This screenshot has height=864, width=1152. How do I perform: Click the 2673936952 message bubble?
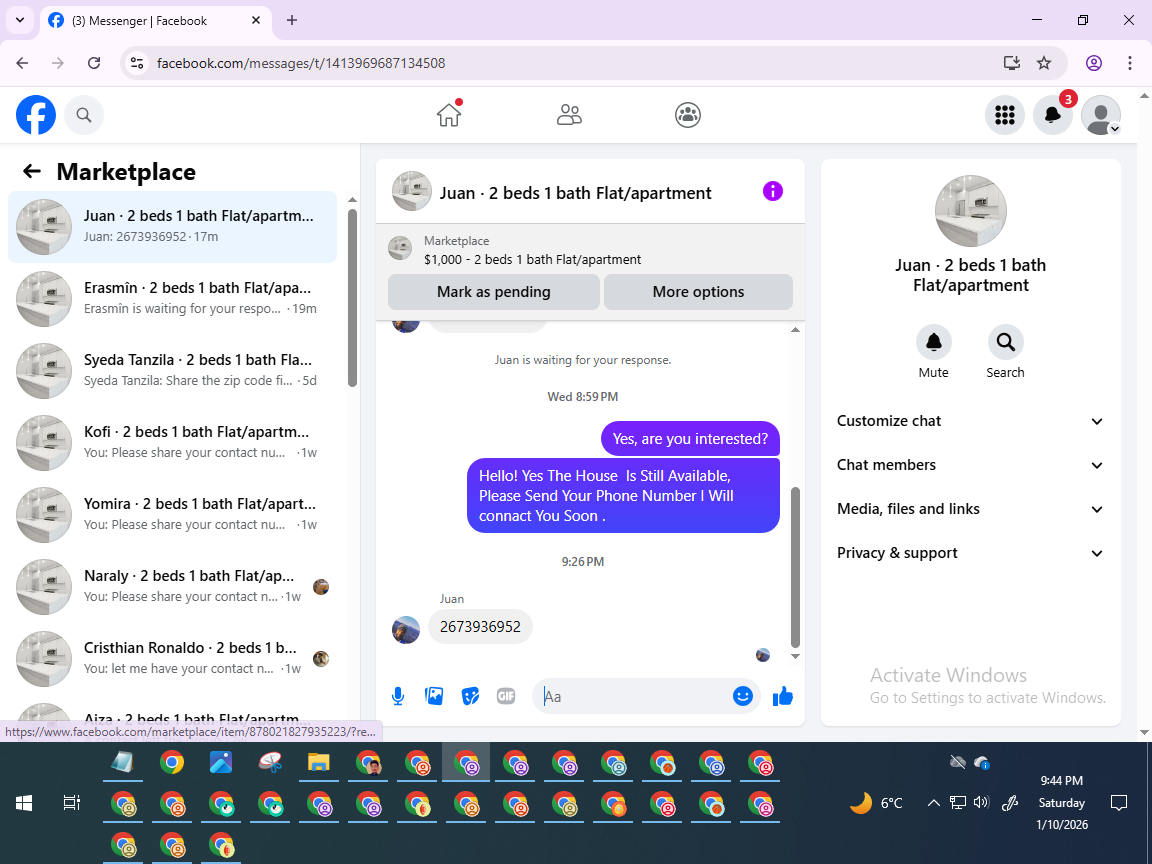[480, 627]
